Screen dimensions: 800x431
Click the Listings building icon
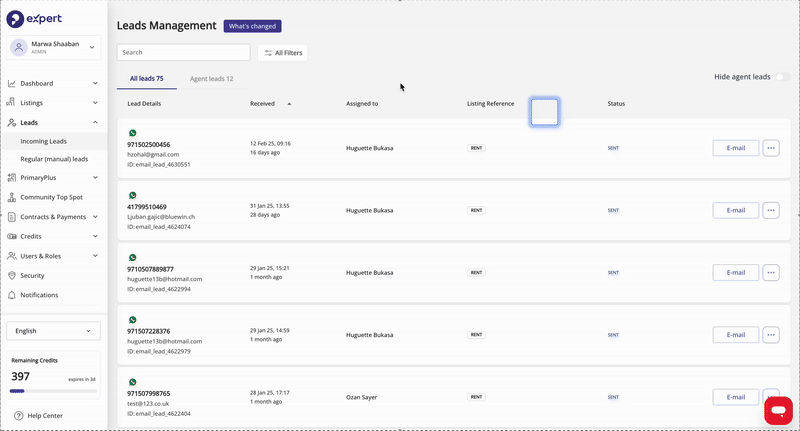coord(11,103)
